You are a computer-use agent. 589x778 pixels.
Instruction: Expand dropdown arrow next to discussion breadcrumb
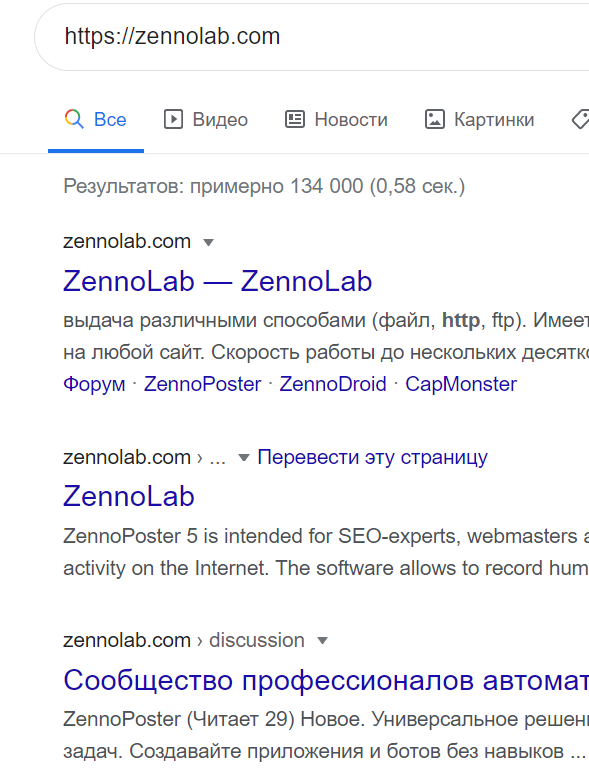pos(323,641)
